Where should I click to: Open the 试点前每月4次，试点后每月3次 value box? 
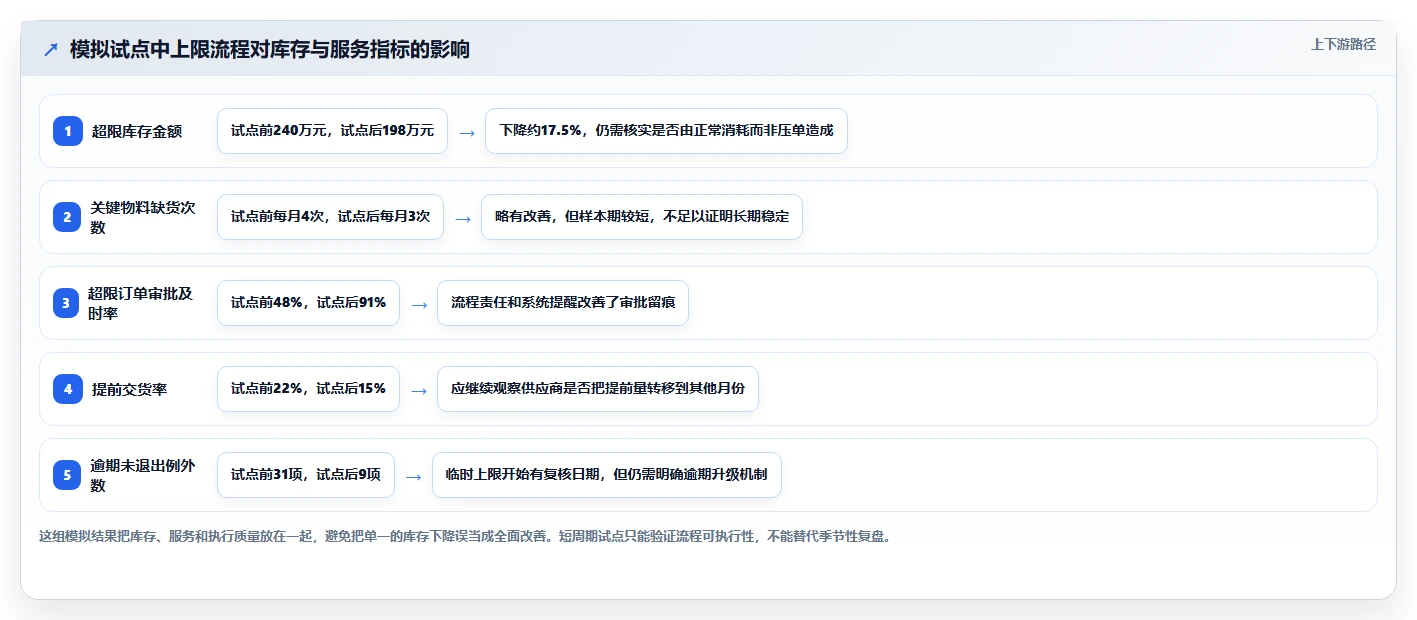(330, 217)
